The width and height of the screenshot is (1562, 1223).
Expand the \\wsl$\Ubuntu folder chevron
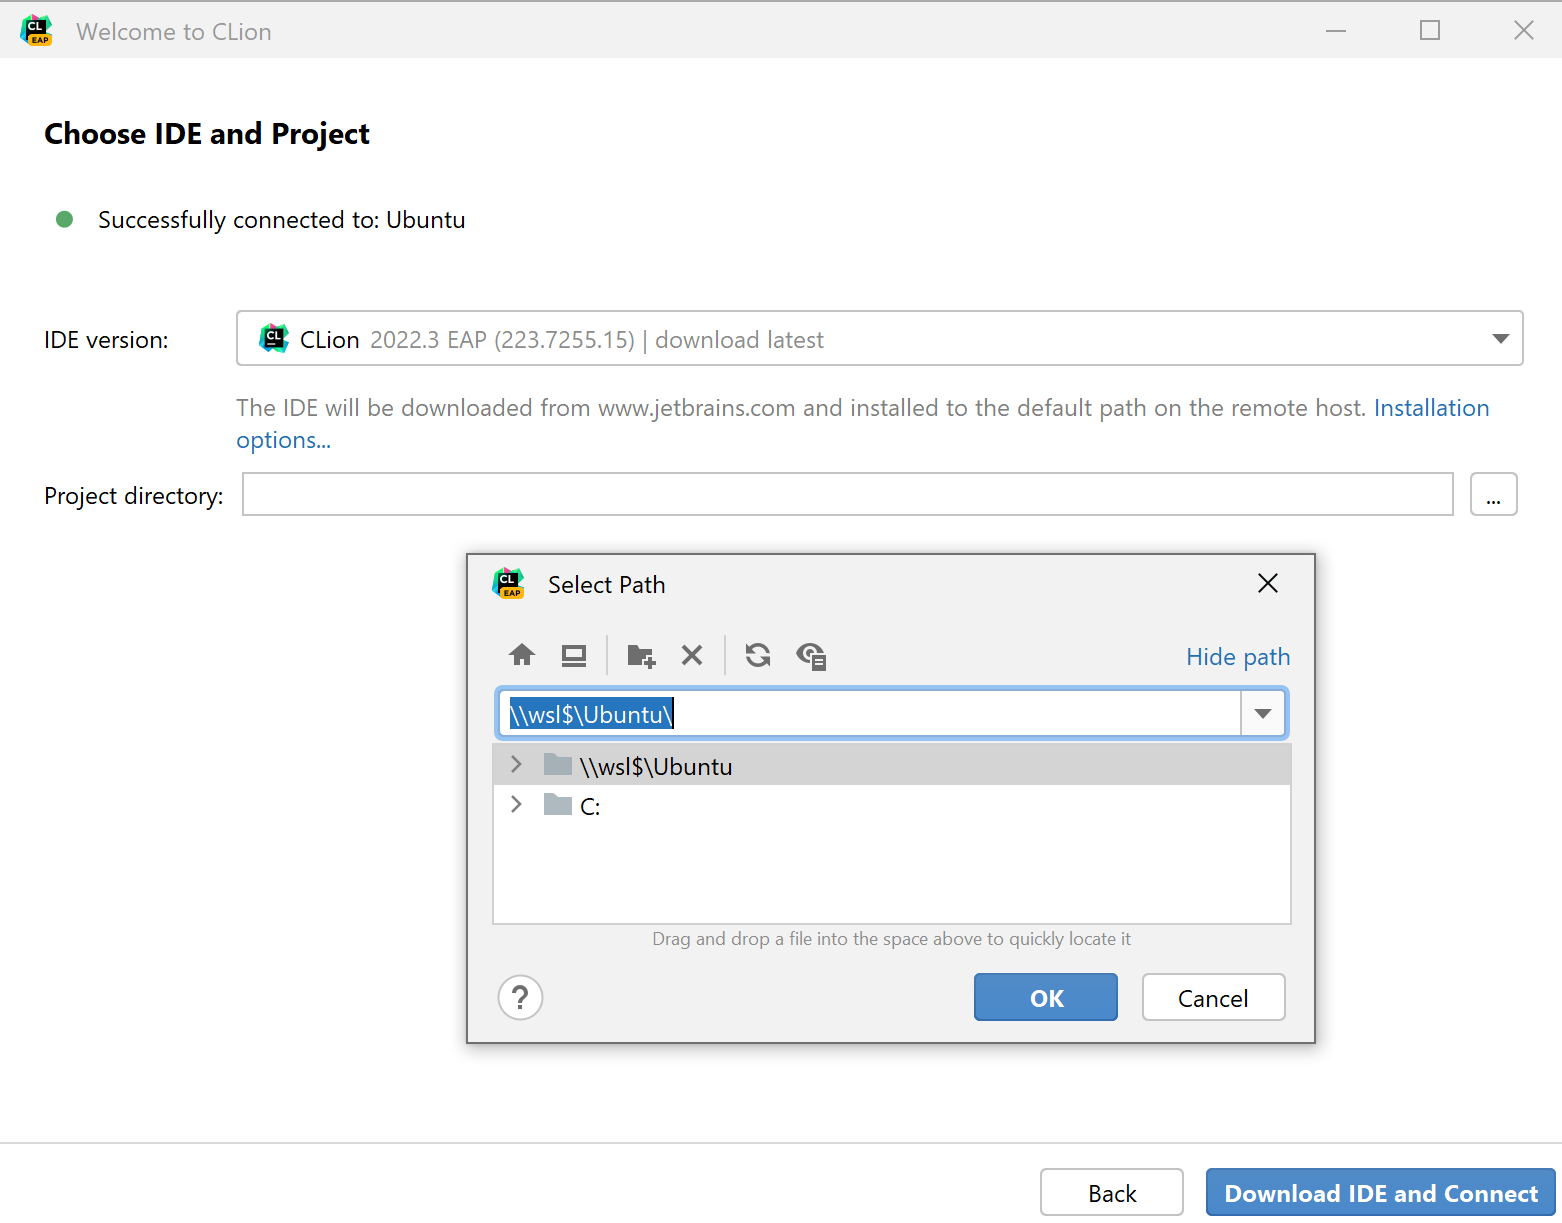tap(516, 764)
